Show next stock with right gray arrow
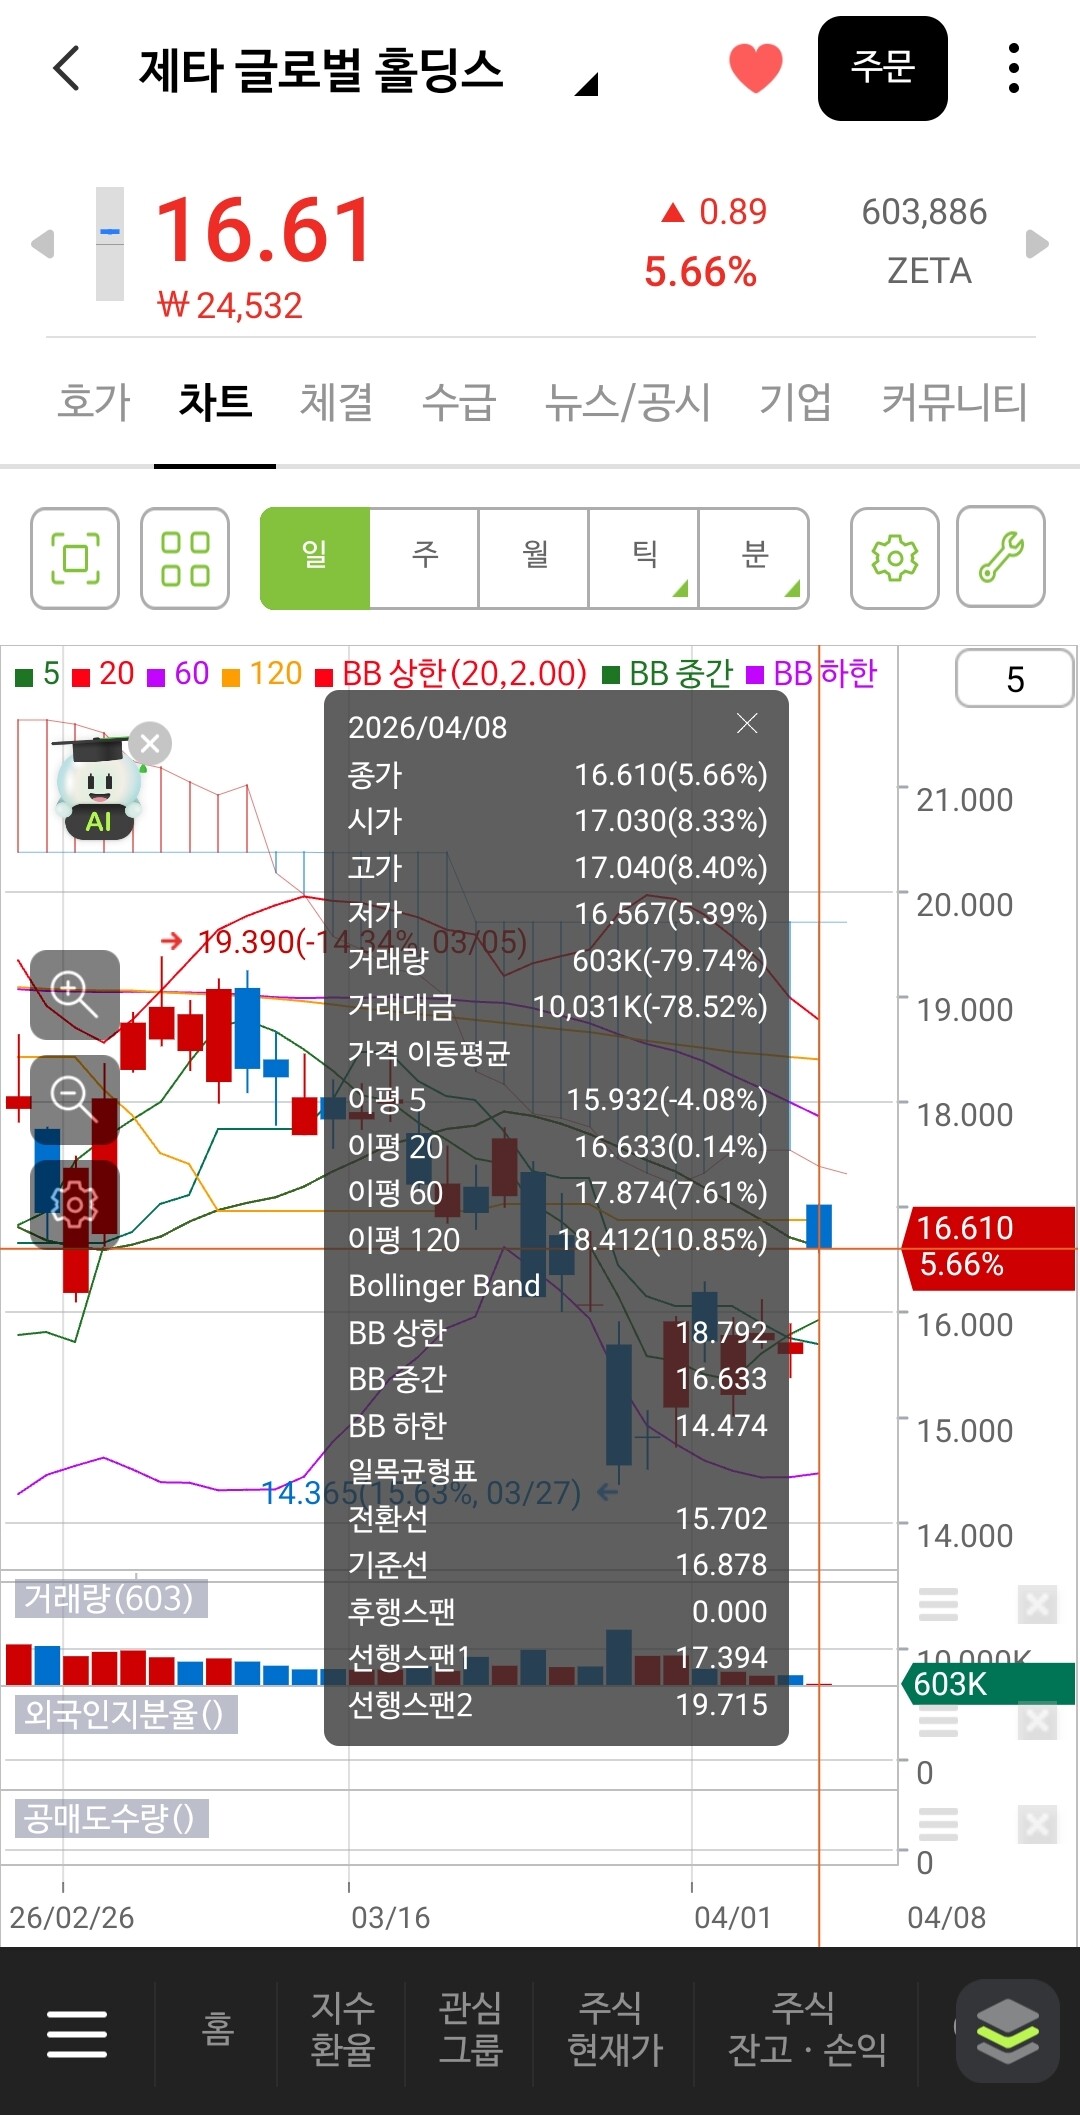 tap(1038, 244)
